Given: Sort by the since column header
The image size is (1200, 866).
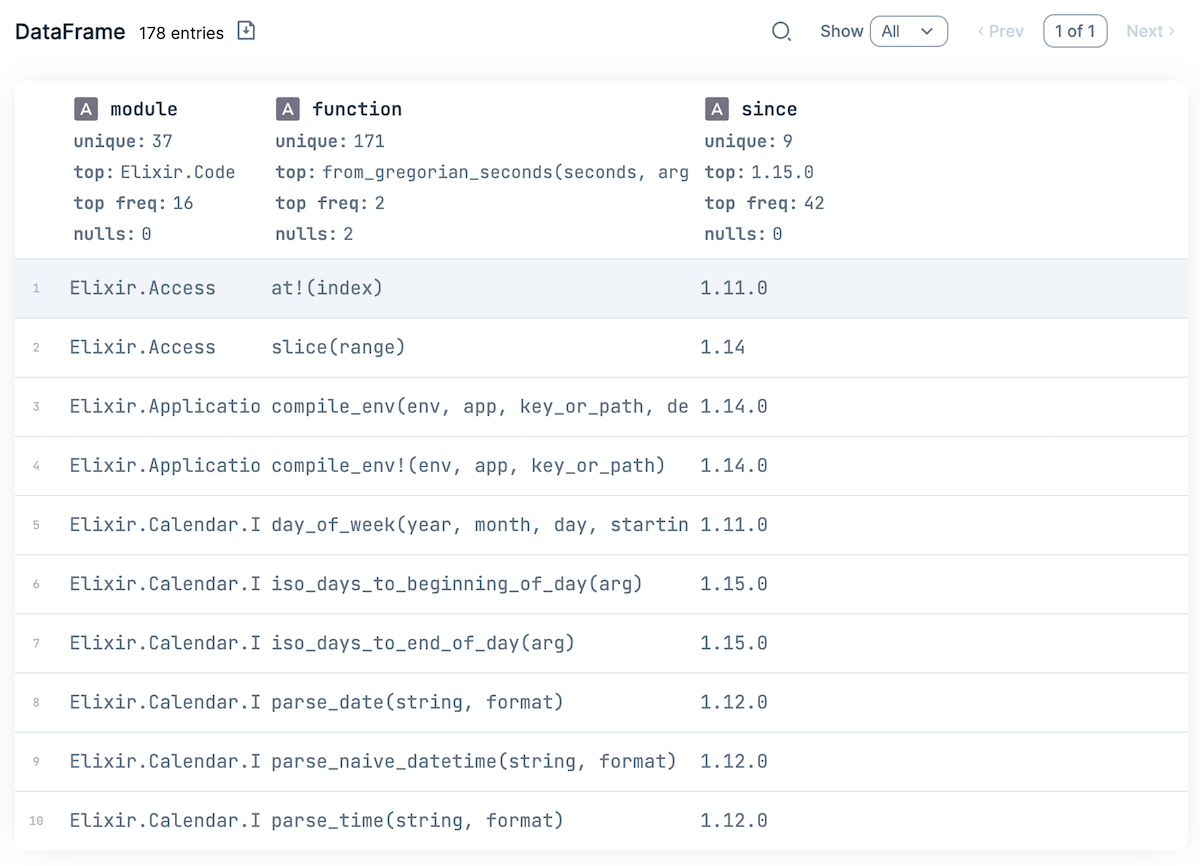Looking at the screenshot, I should point(769,109).
